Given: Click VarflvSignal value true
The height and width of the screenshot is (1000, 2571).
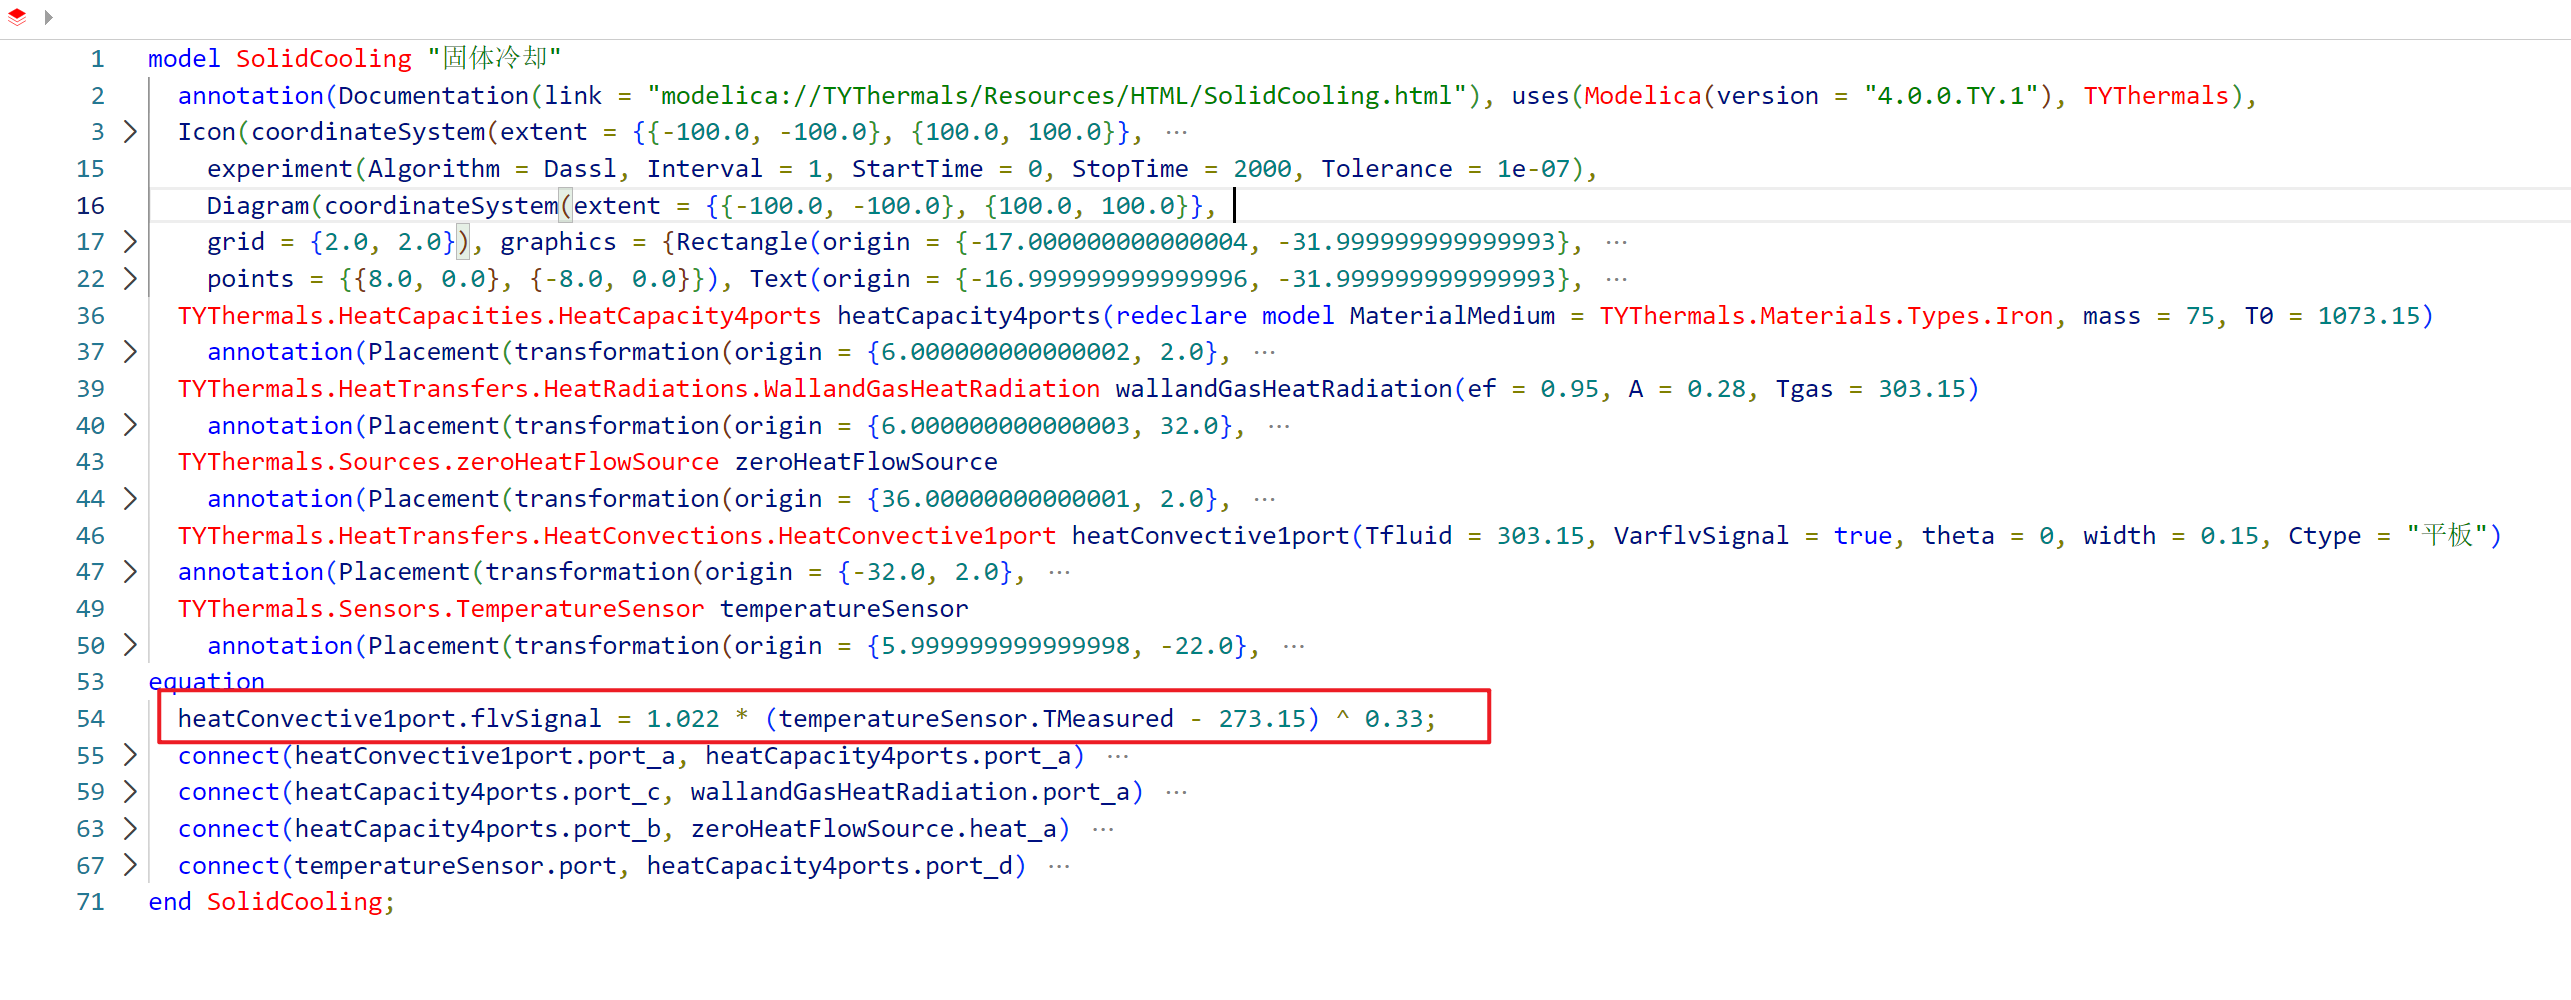Looking at the screenshot, I should 1863,535.
